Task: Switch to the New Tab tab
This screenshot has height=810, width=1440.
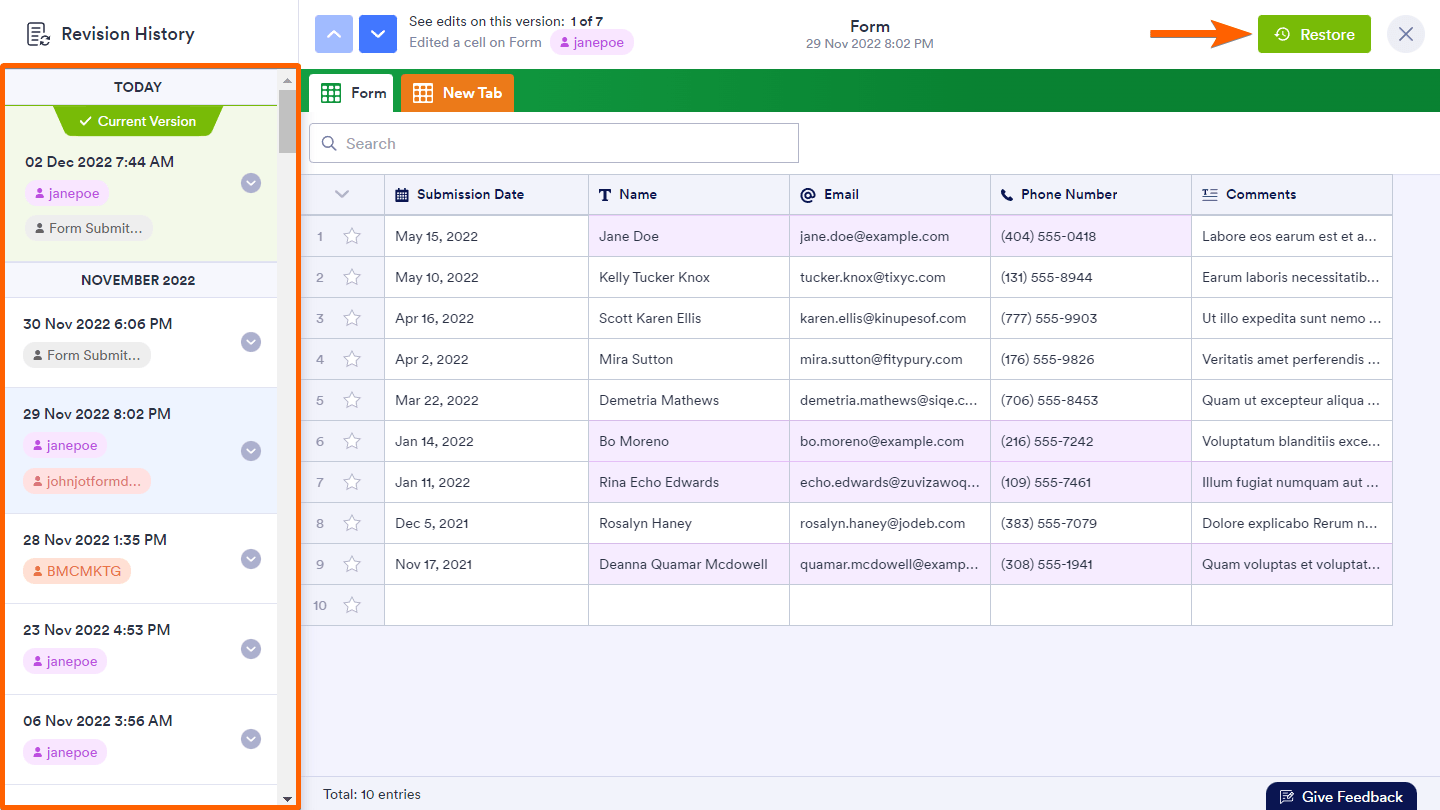Action: click(x=458, y=93)
